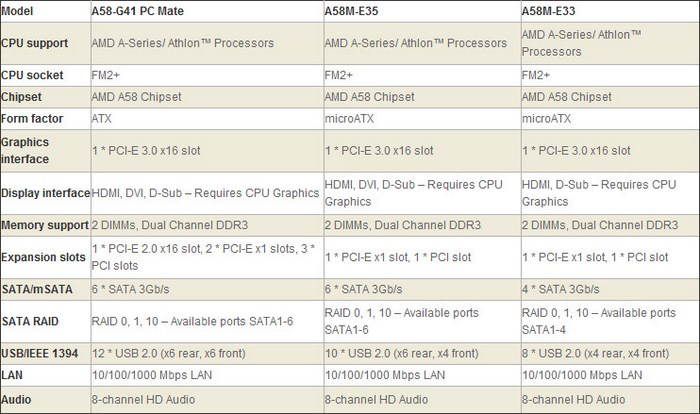Image resolution: width=700 pixels, height=414 pixels.
Task: Click the Display interface row label
Action: coord(45,192)
